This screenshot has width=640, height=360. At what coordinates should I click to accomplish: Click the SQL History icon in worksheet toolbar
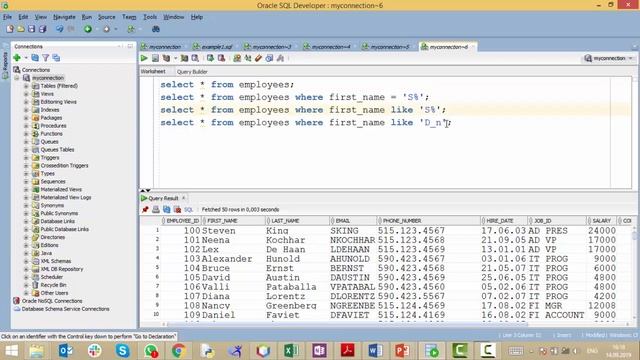[x=269, y=58]
